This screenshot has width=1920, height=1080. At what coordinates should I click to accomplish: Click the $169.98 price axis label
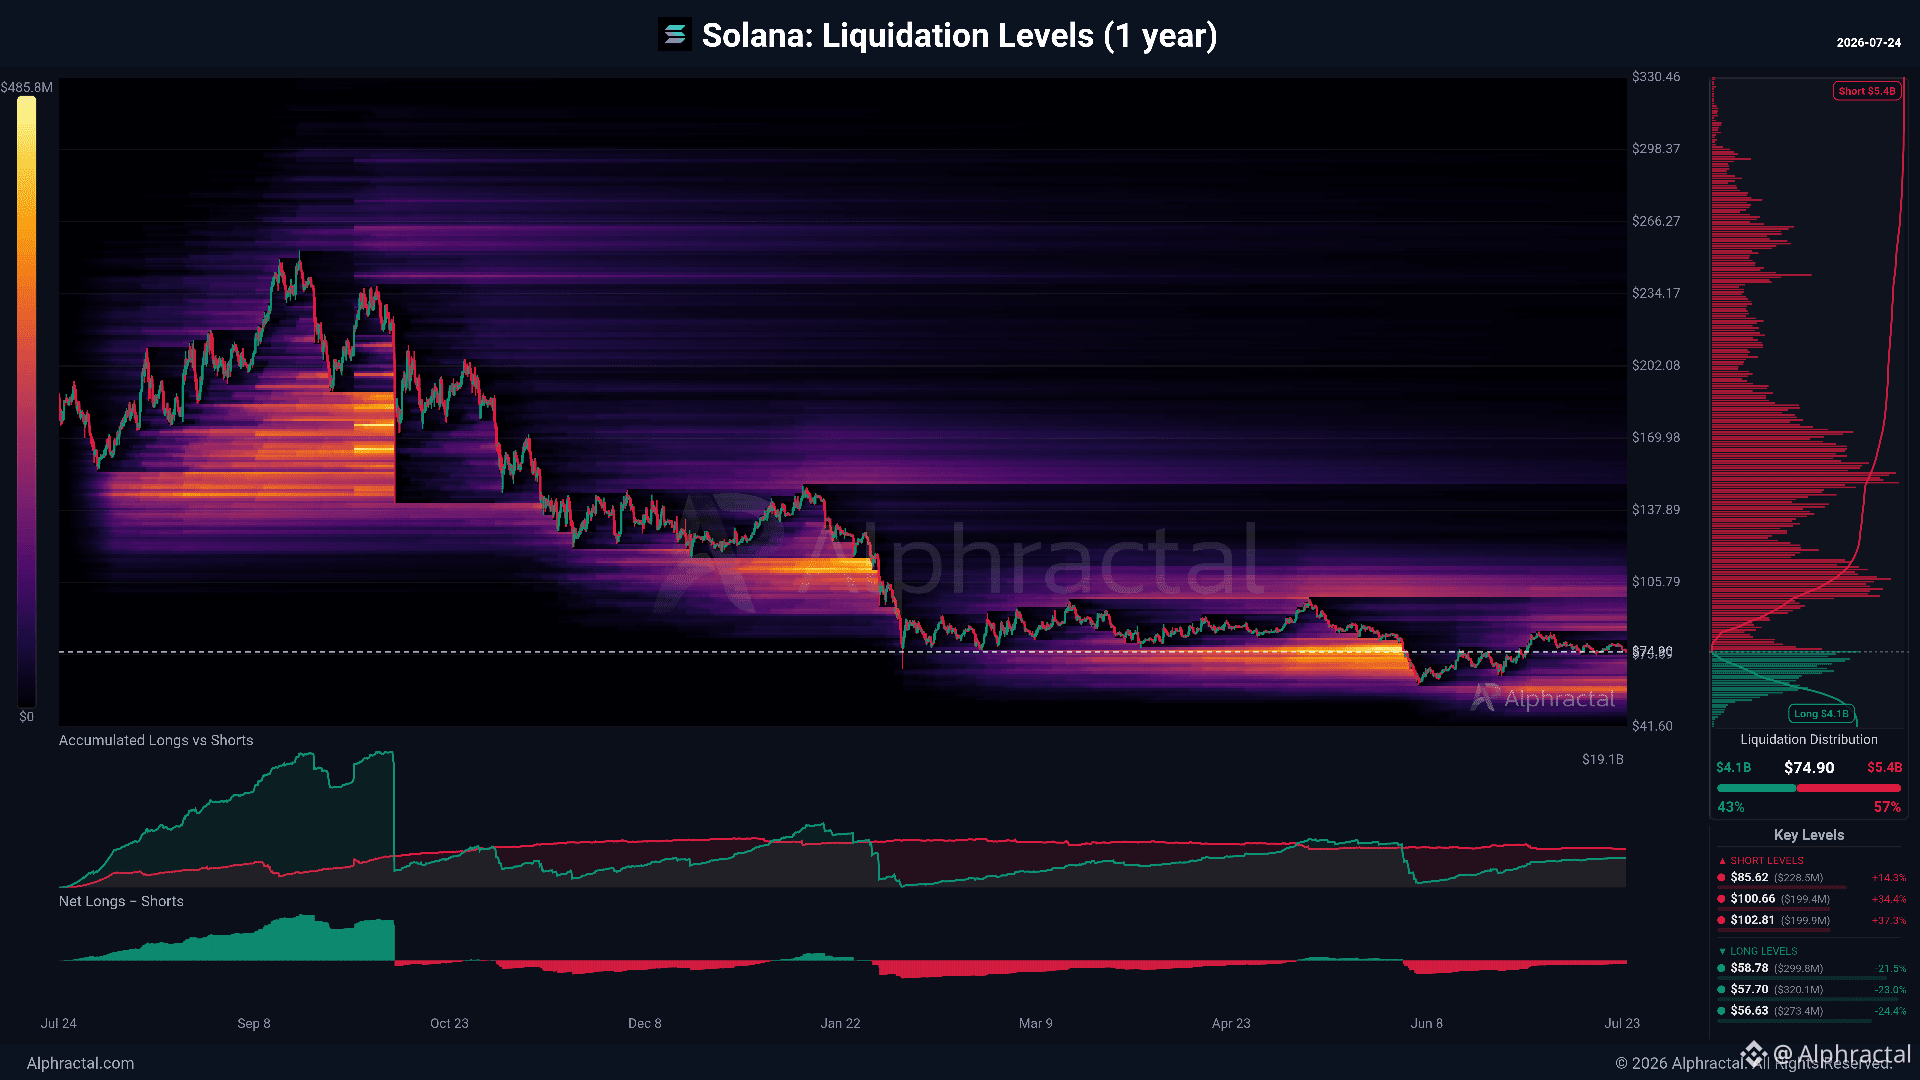click(1656, 437)
